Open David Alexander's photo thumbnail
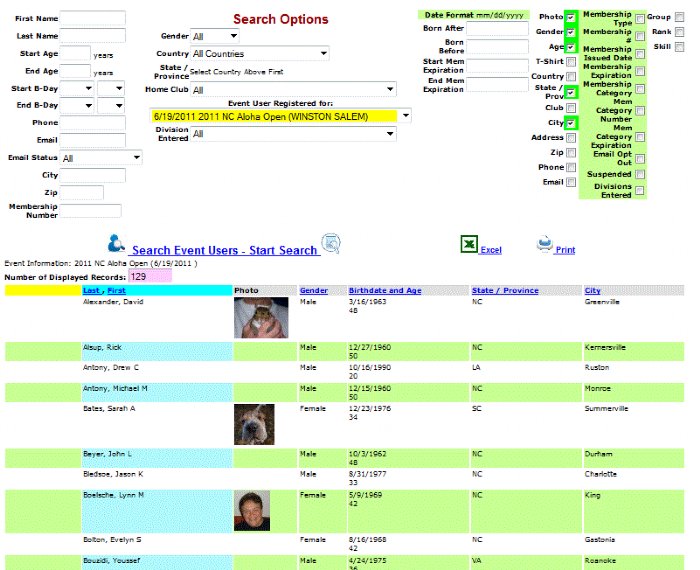Screen dimensions: 700x570 click(x=261, y=317)
